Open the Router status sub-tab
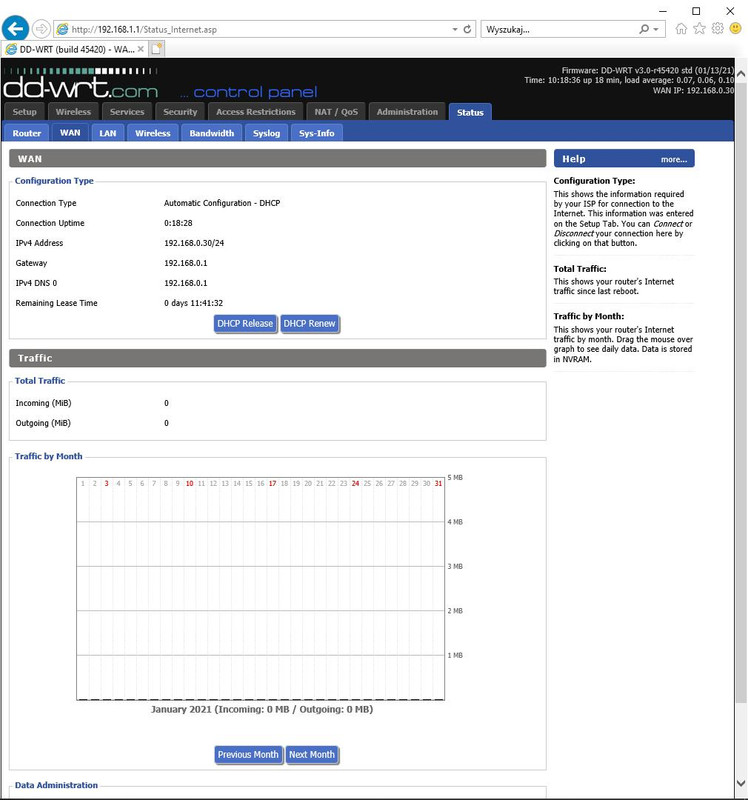Image resolution: width=748 pixels, height=800 pixels. tap(27, 133)
